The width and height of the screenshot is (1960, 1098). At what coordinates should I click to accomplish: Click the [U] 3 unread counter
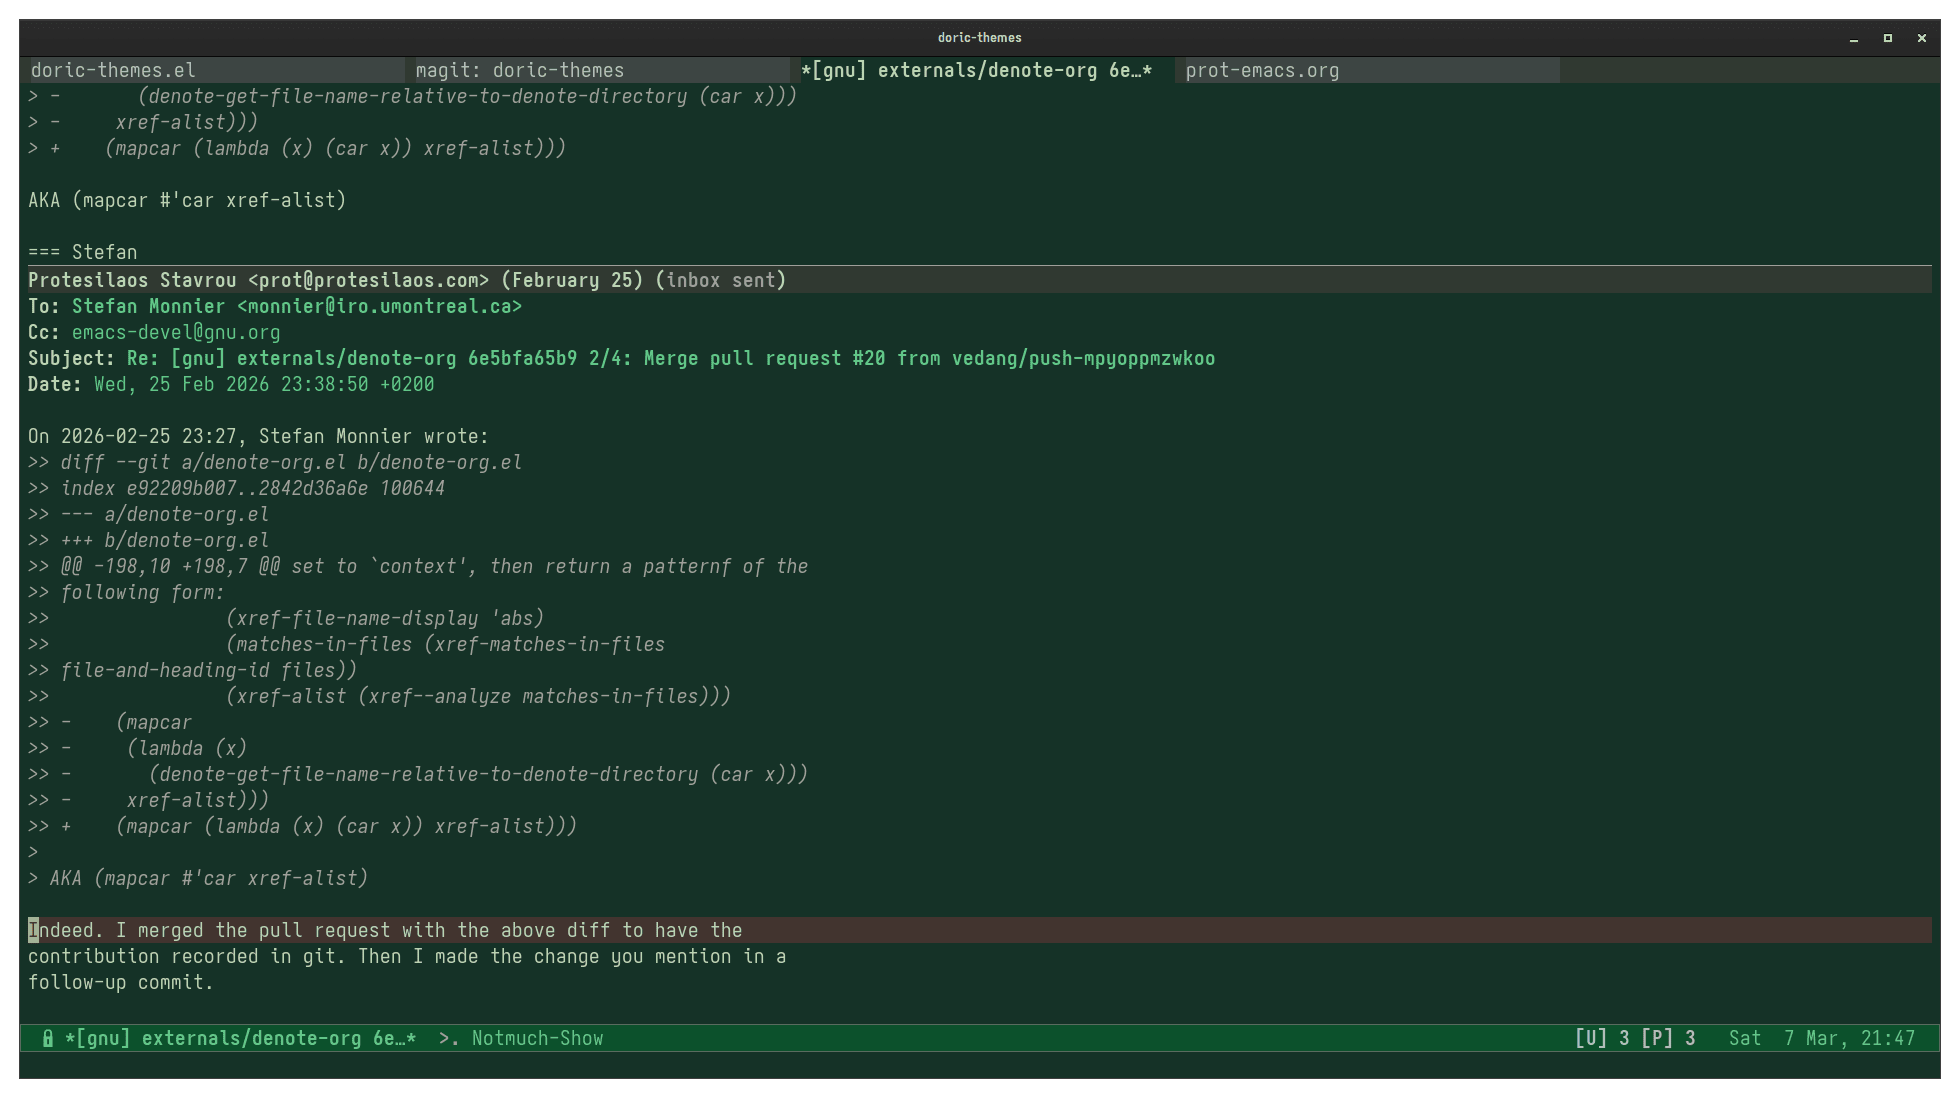(x=1602, y=1038)
